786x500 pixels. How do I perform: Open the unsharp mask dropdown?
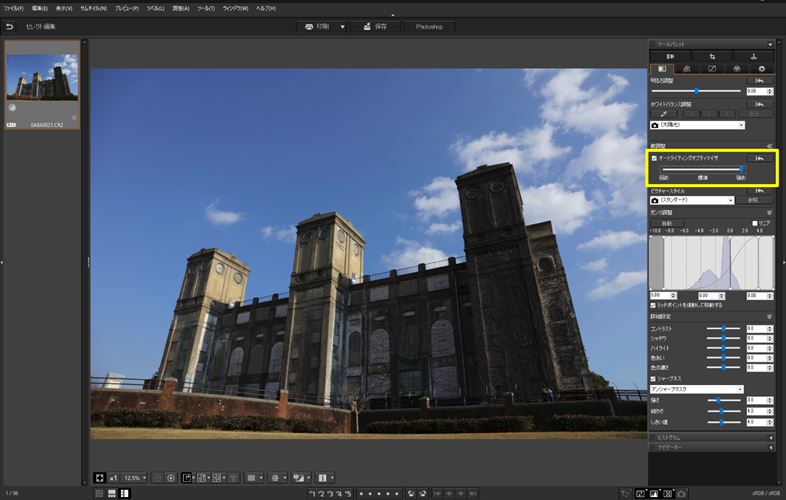pyautogui.click(x=697, y=389)
